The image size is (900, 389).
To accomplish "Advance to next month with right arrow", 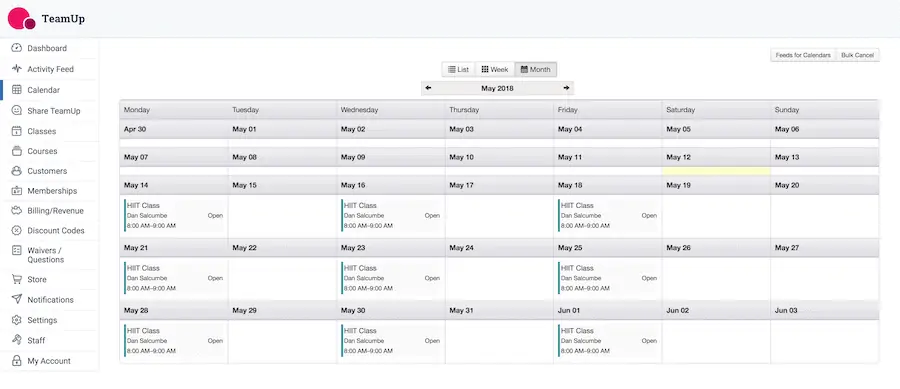I will pos(567,88).
